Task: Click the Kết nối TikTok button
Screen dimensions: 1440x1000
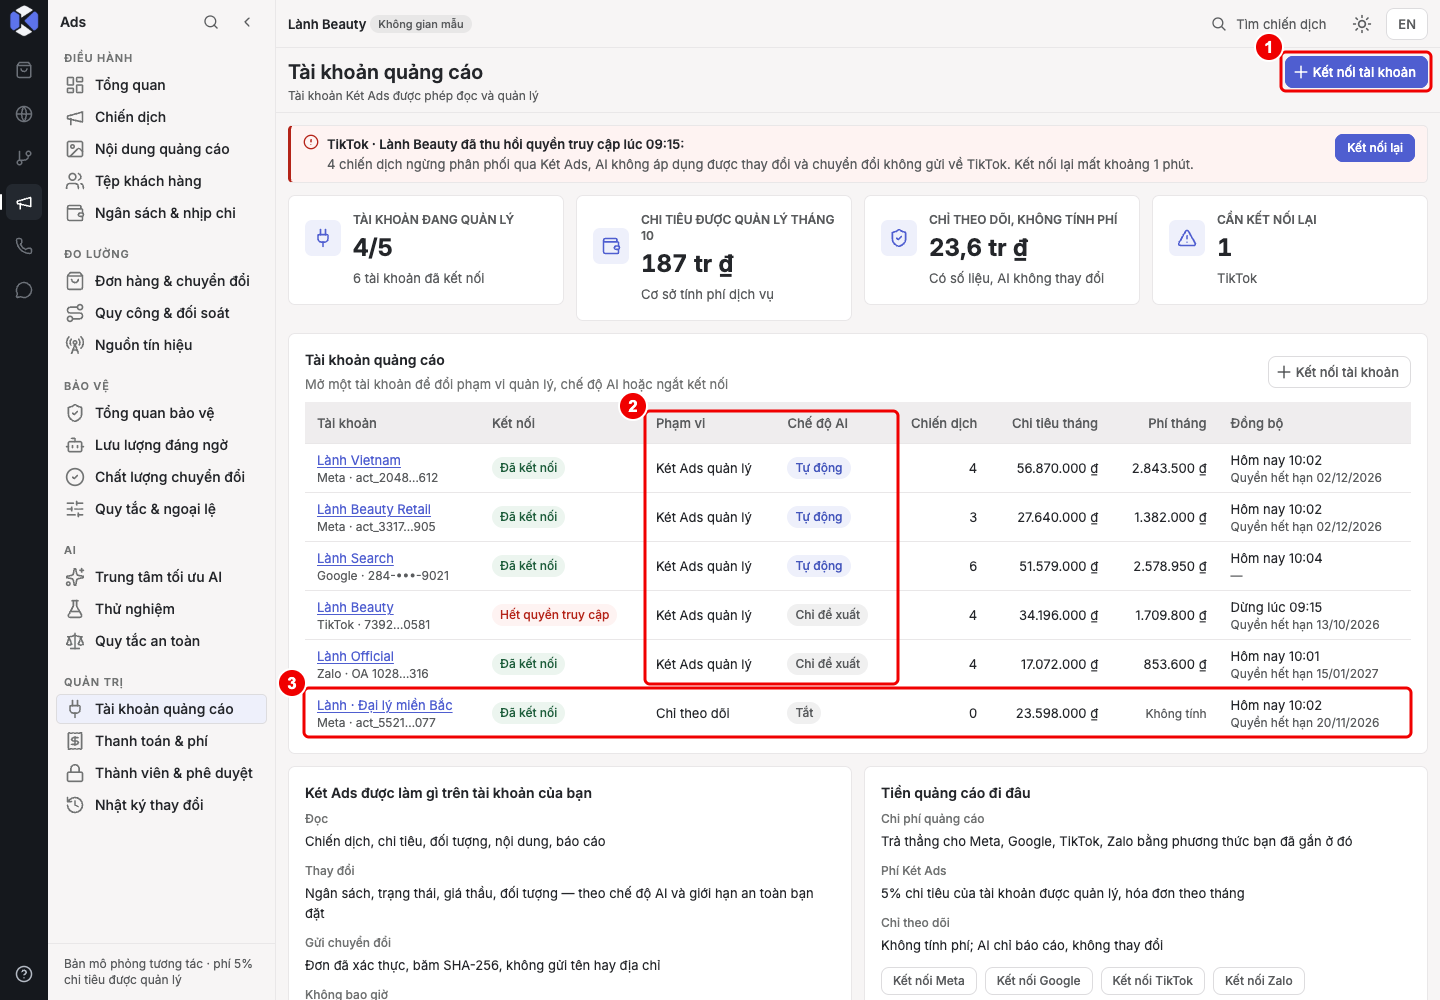Action: click(x=1153, y=981)
